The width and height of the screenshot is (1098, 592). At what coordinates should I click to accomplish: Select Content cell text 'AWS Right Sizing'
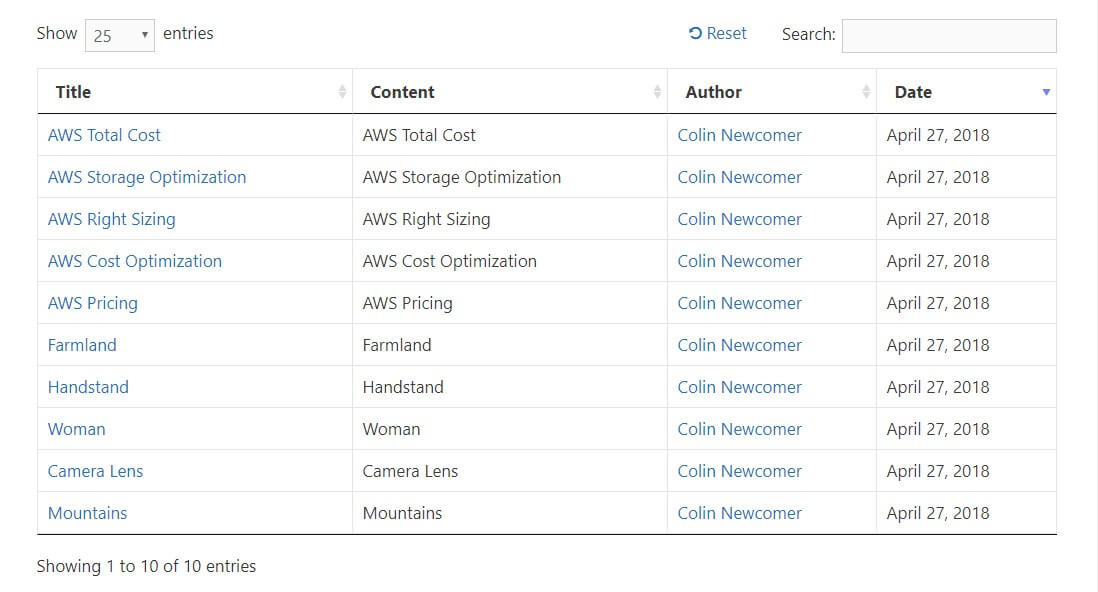[x=426, y=219]
